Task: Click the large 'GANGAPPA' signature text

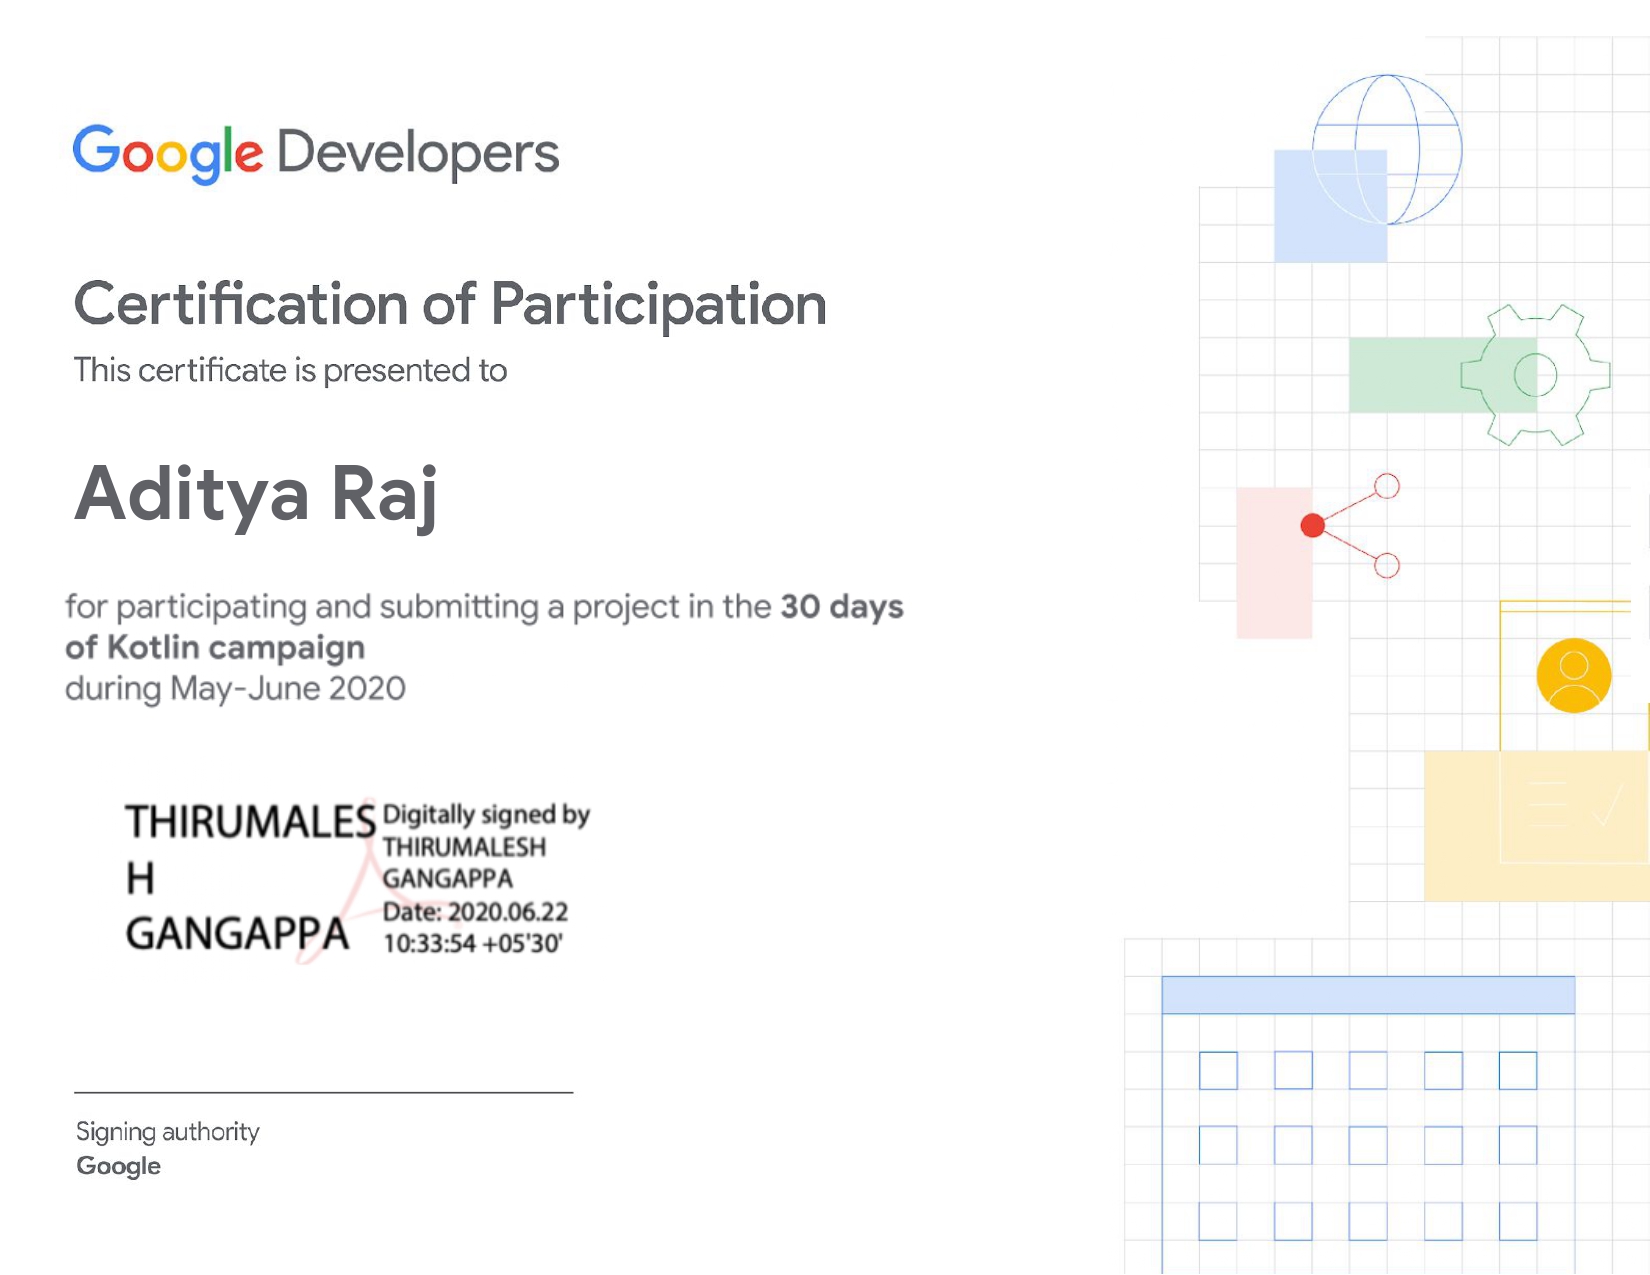Action: click(x=237, y=934)
